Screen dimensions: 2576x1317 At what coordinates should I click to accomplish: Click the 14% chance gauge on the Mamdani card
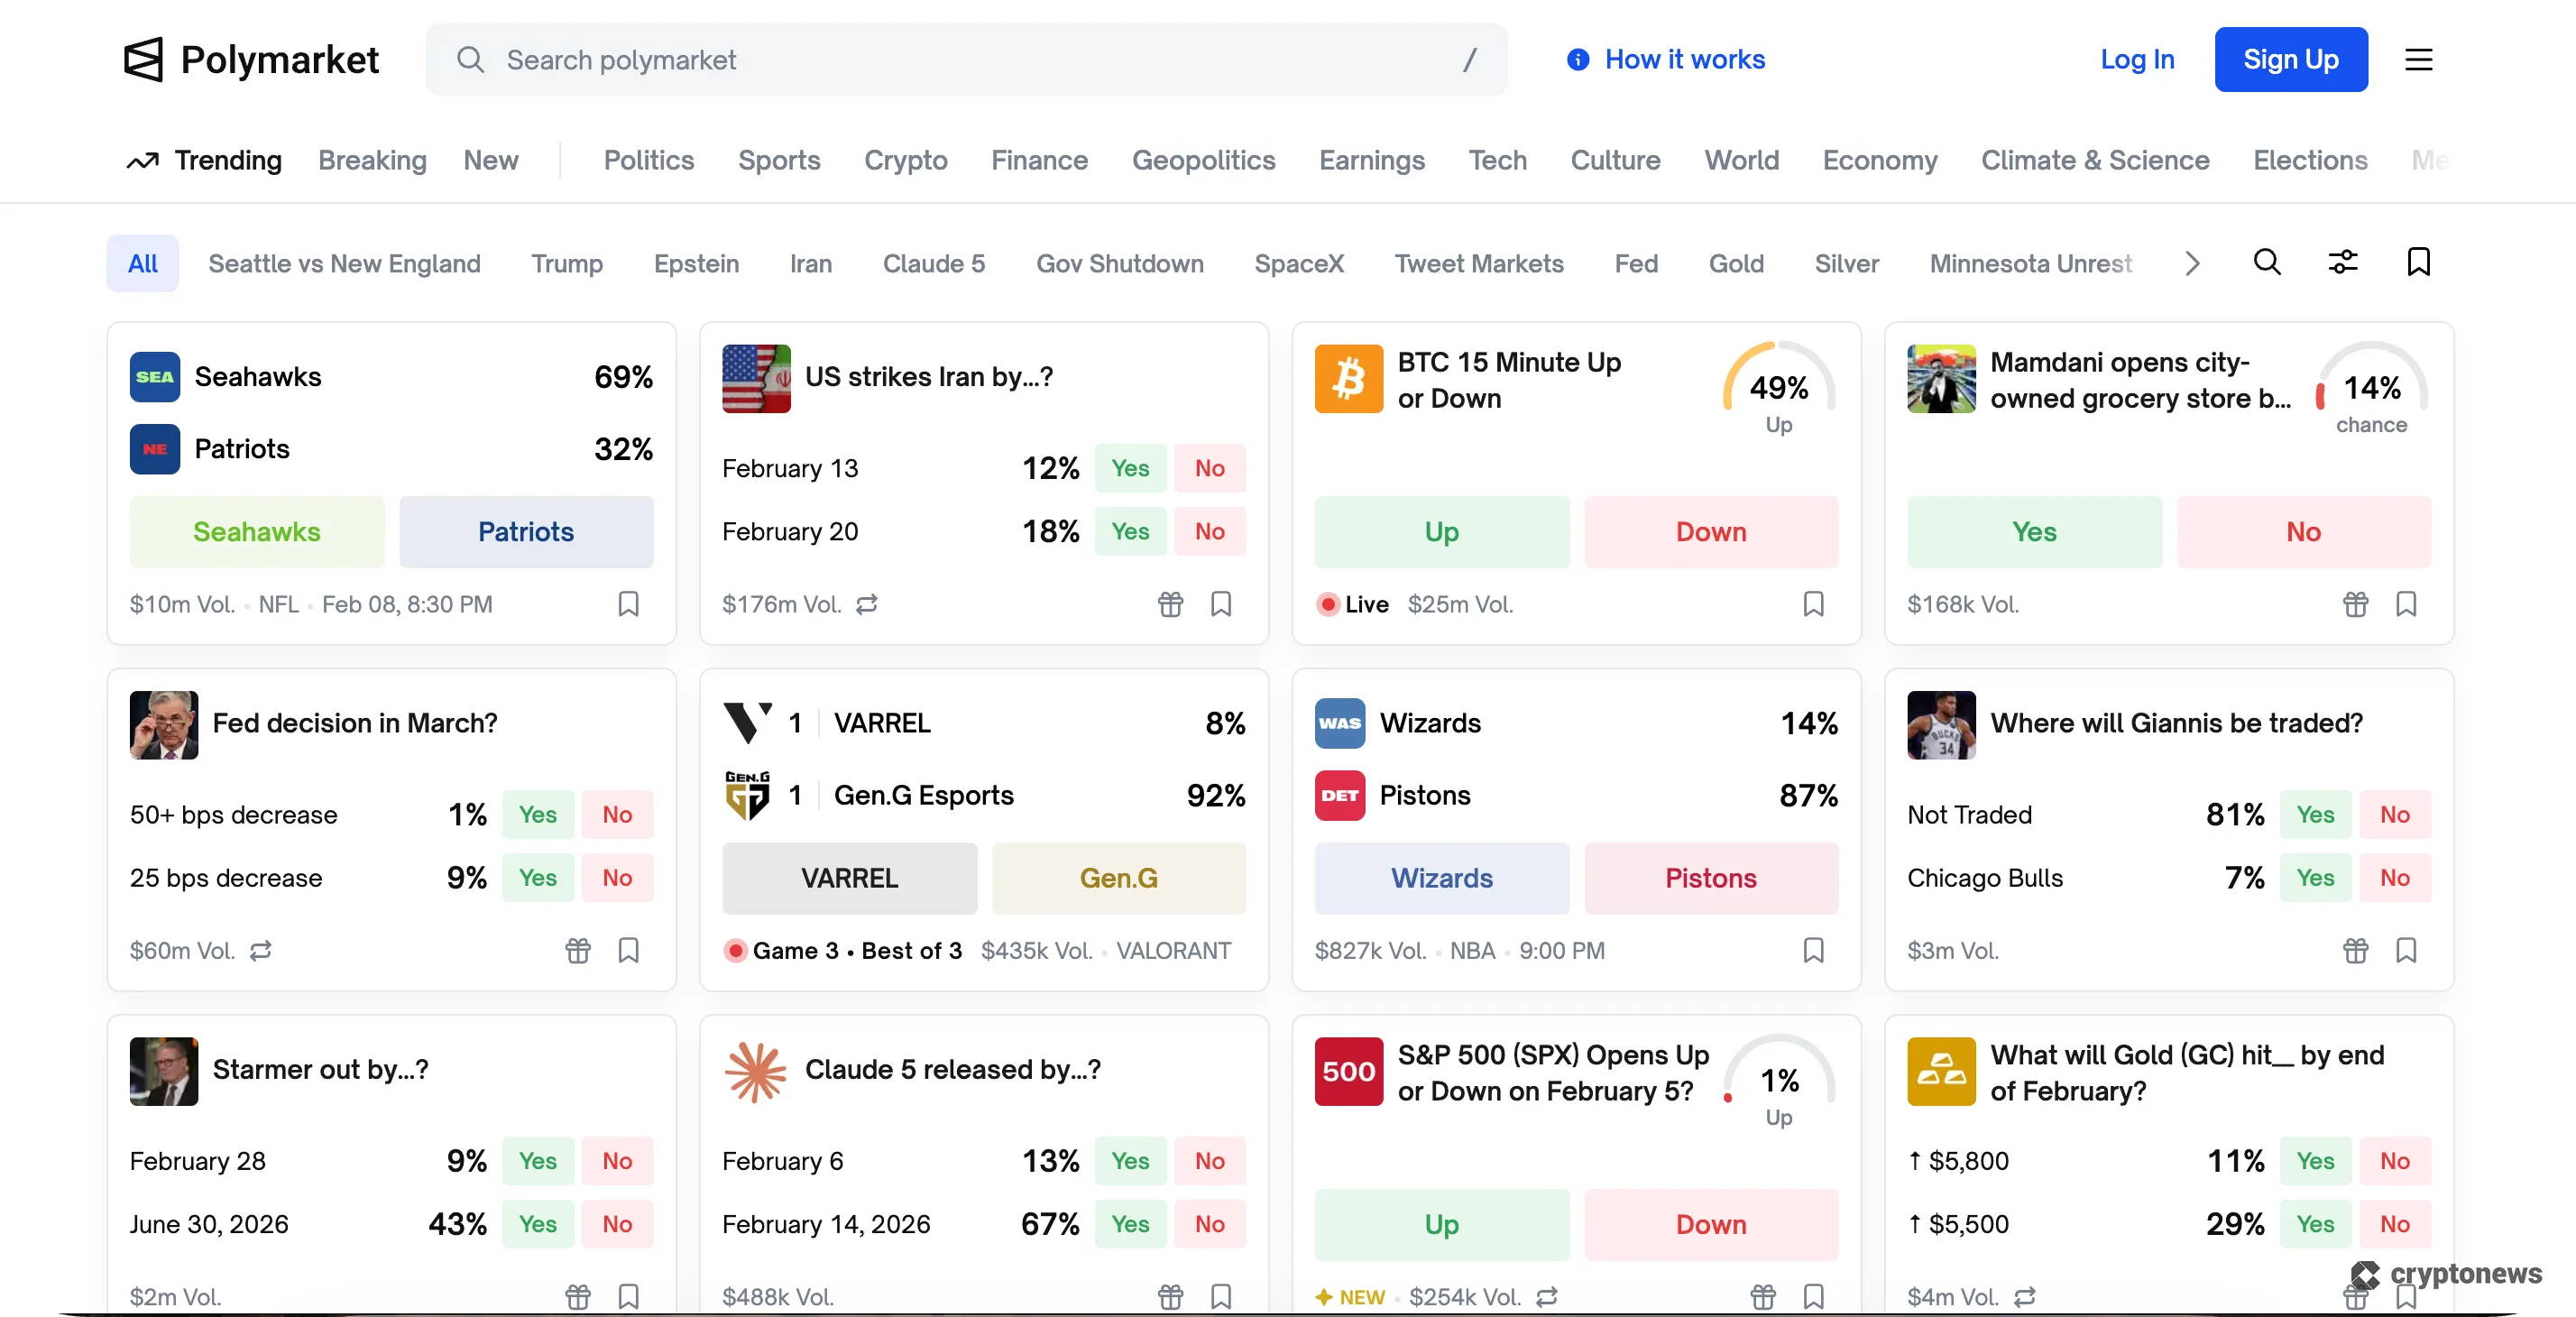tap(2371, 390)
